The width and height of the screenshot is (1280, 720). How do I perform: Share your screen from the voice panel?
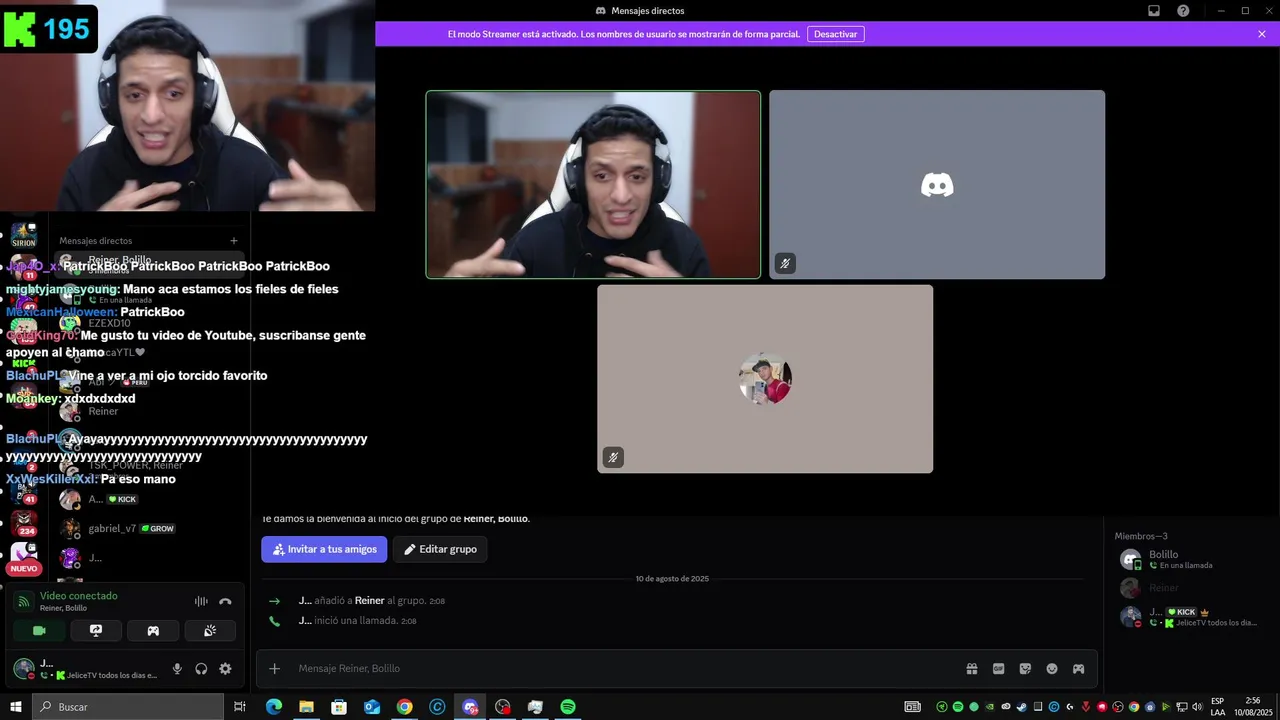click(x=96, y=631)
